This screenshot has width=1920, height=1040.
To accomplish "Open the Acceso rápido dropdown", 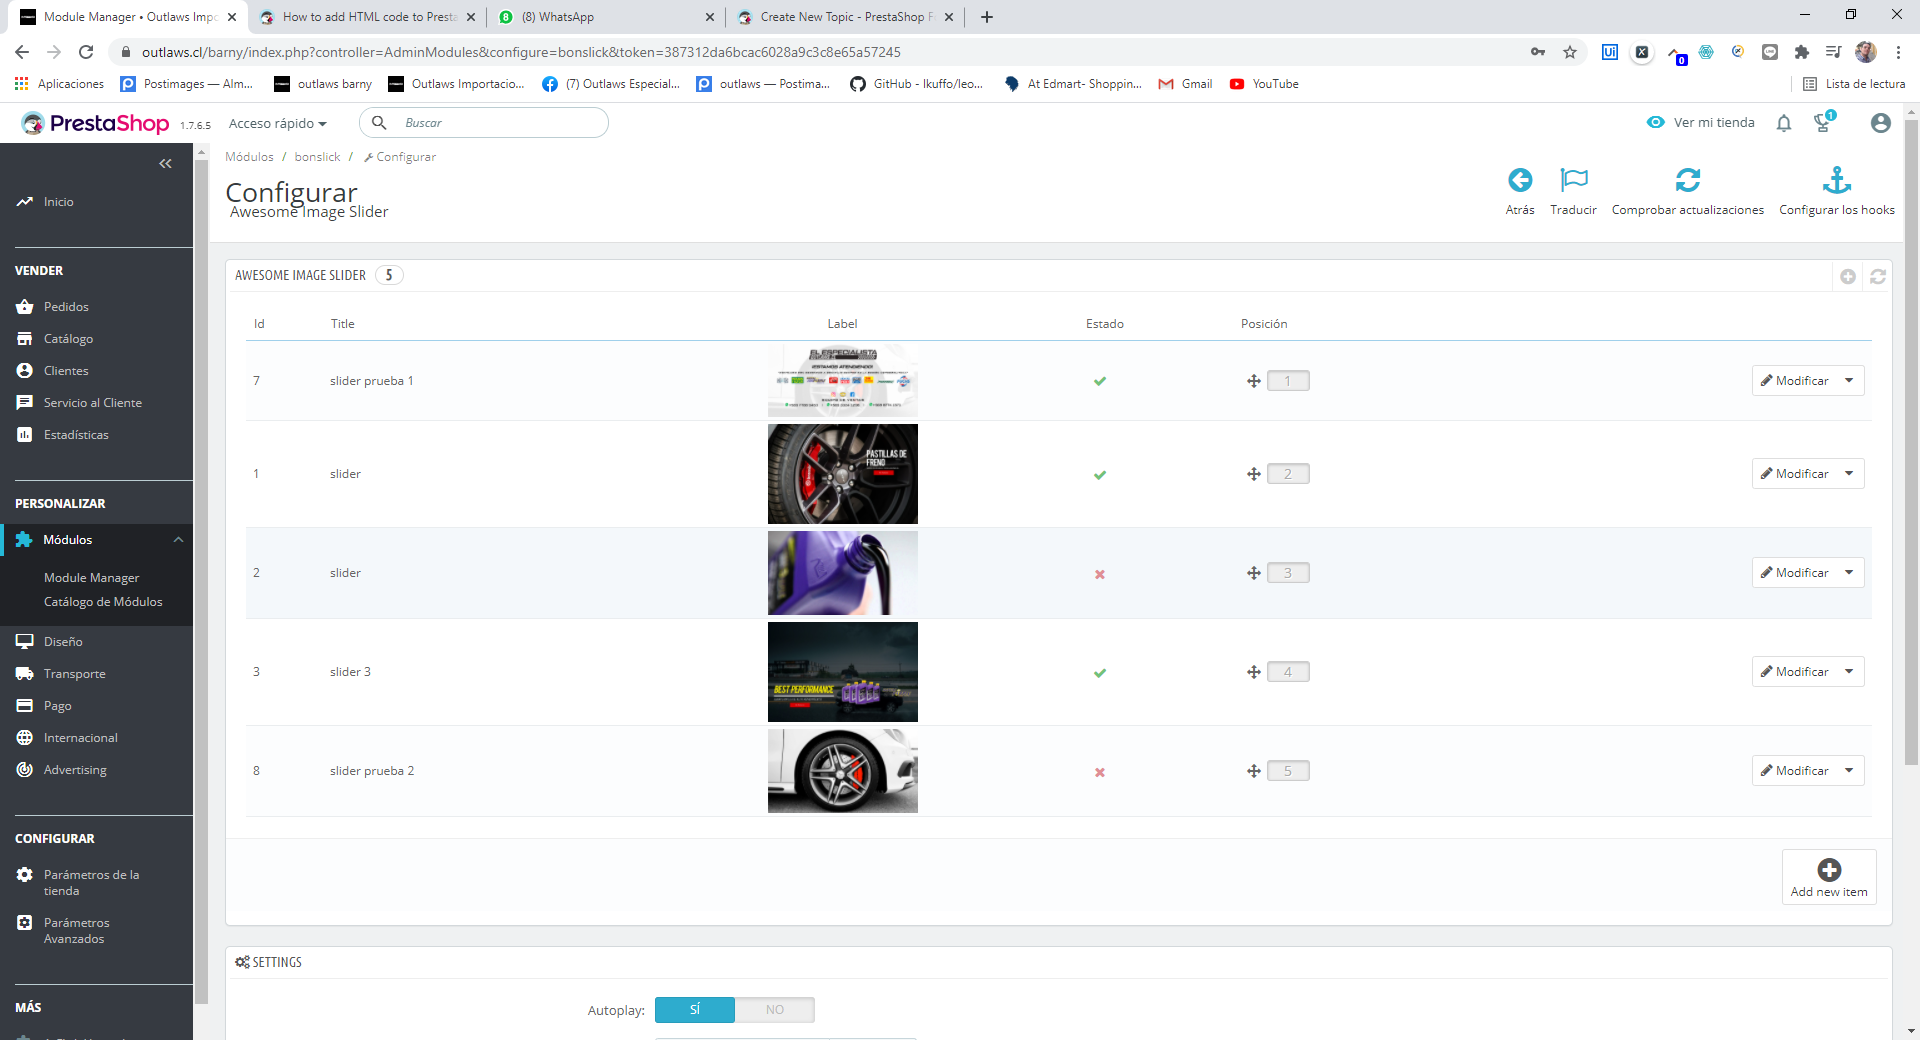I will [278, 123].
